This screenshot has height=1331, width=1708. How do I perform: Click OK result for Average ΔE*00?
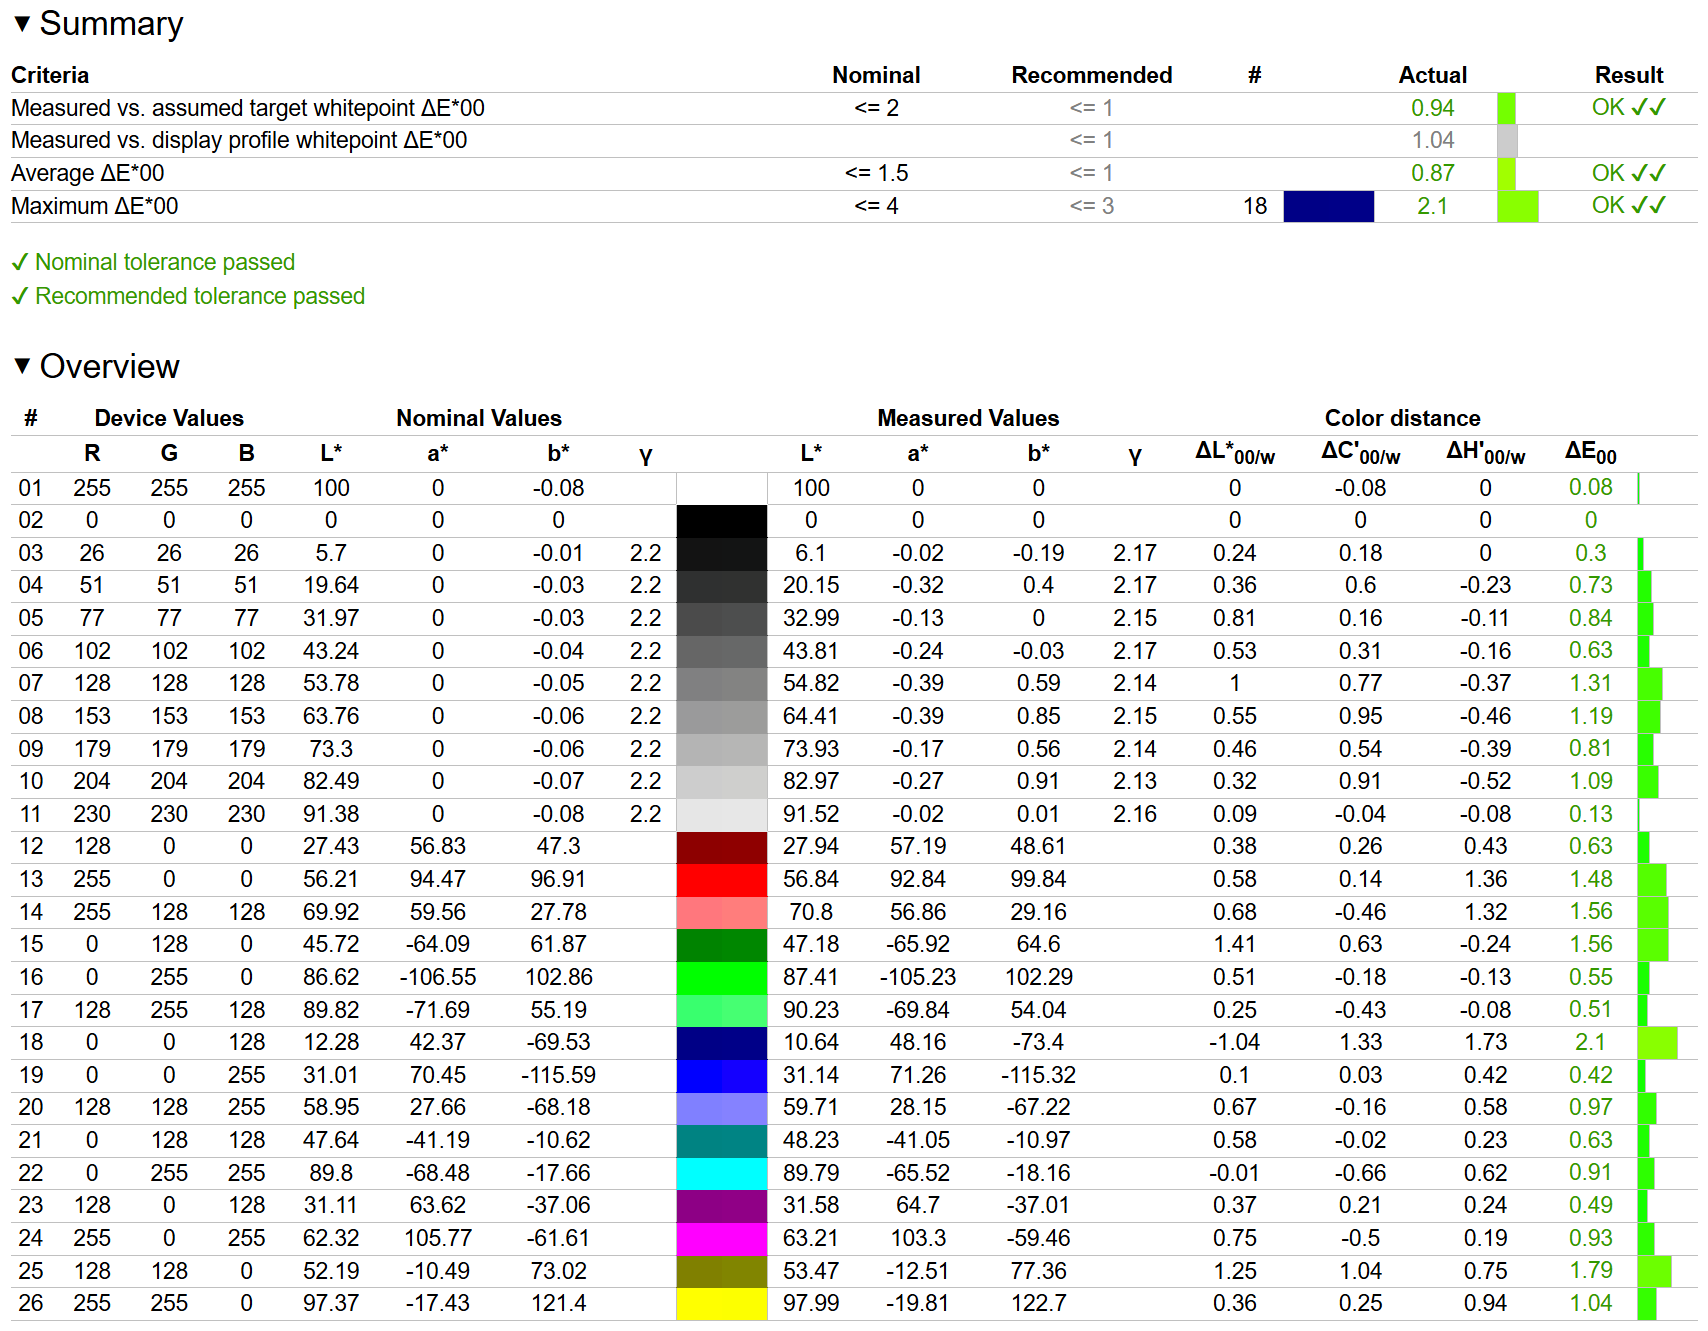(x=1628, y=173)
